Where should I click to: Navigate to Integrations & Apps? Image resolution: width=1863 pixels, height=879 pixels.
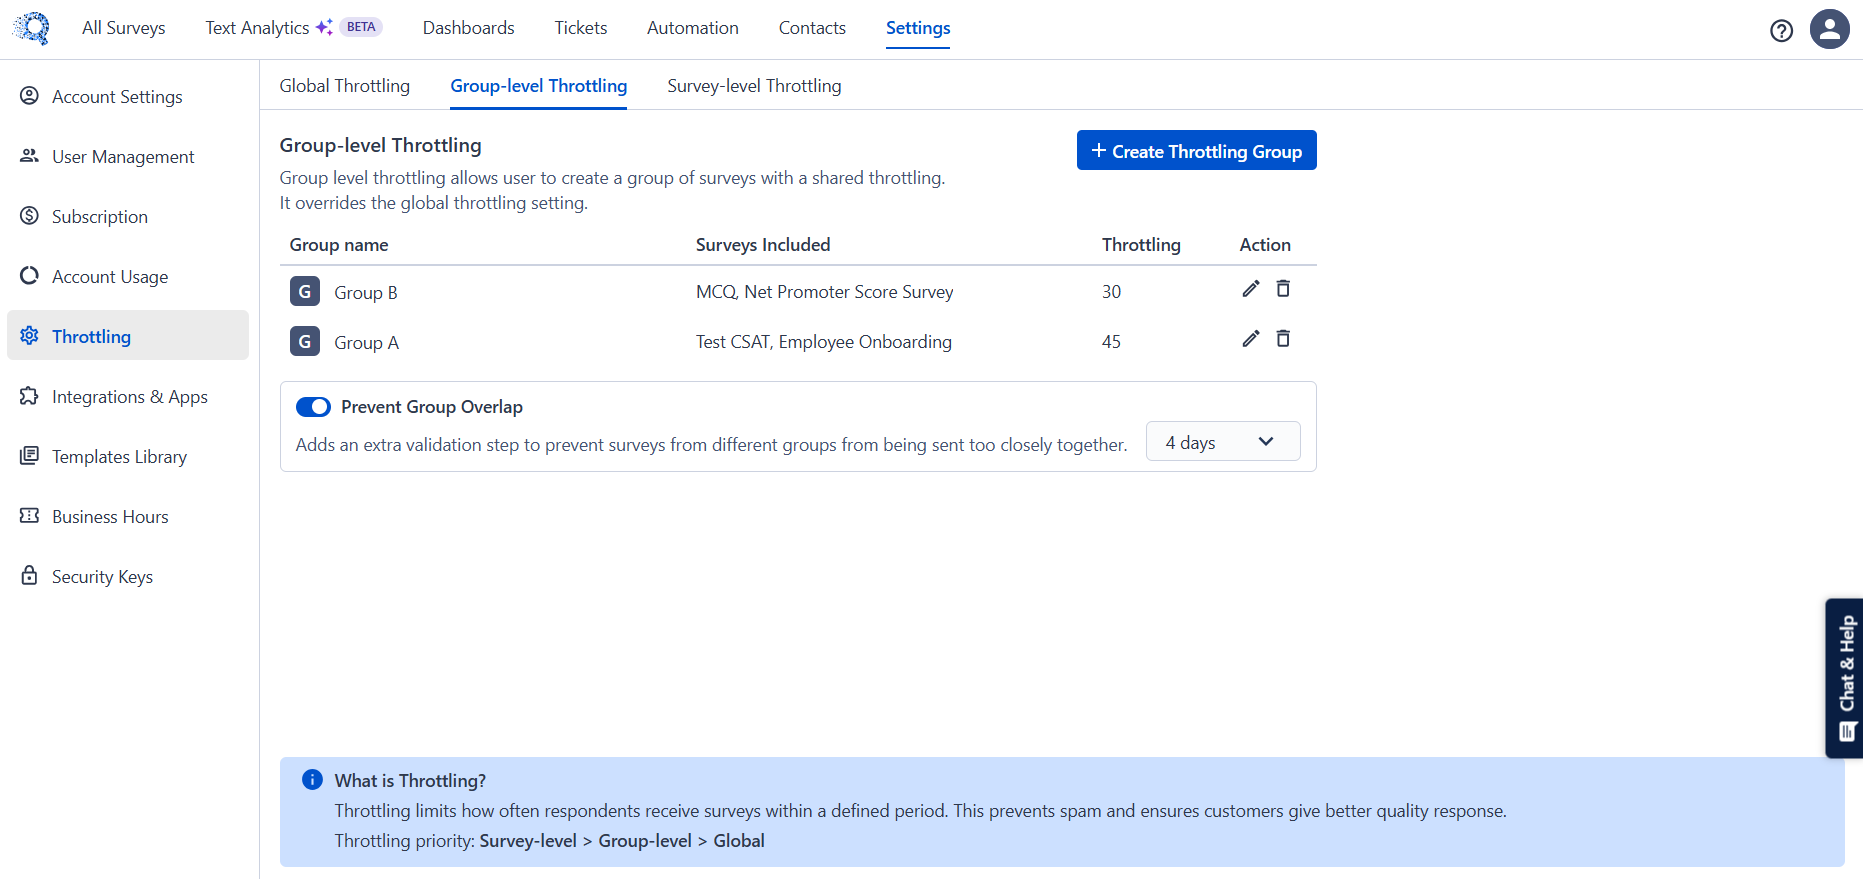pos(130,397)
